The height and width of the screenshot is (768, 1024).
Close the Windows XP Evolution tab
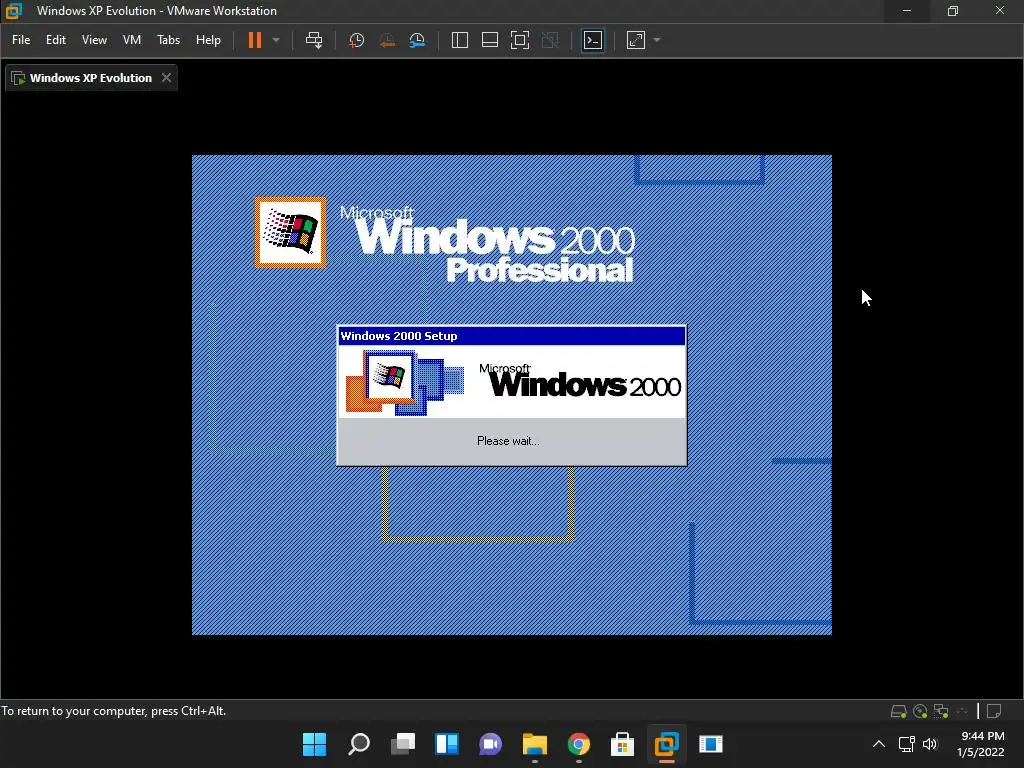click(x=167, y=78)
